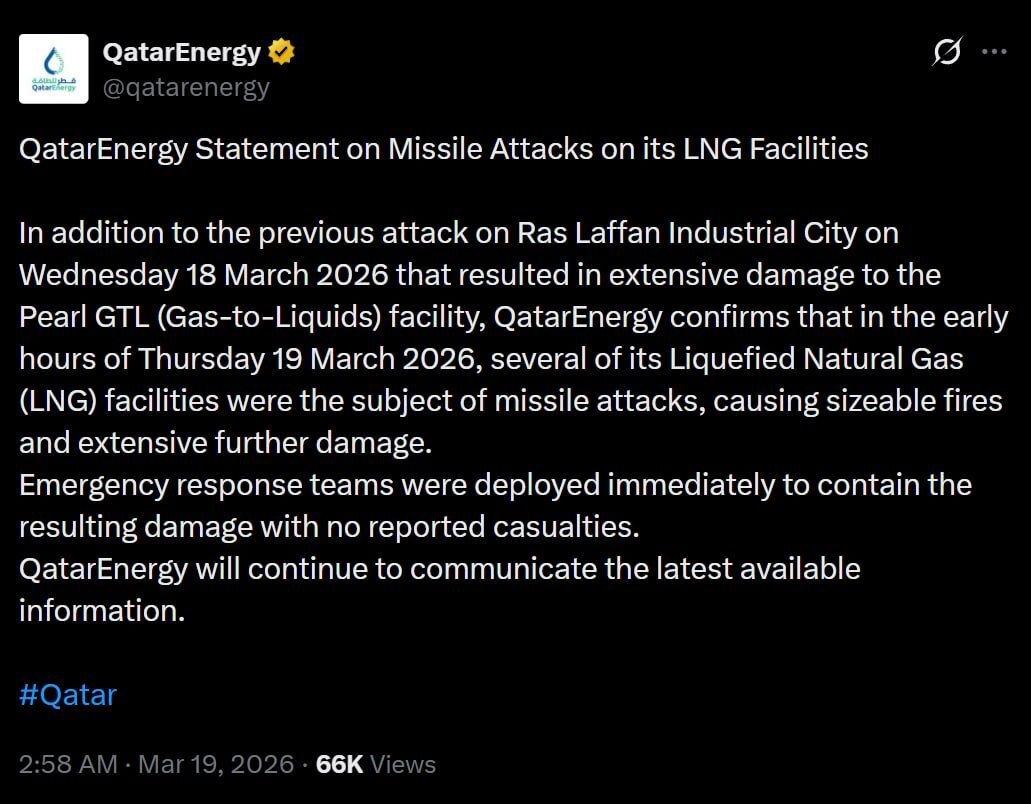This screenshot has width=1031, height=804.
Task: Click the Views label beside 66K
Action: pos(403,764)
